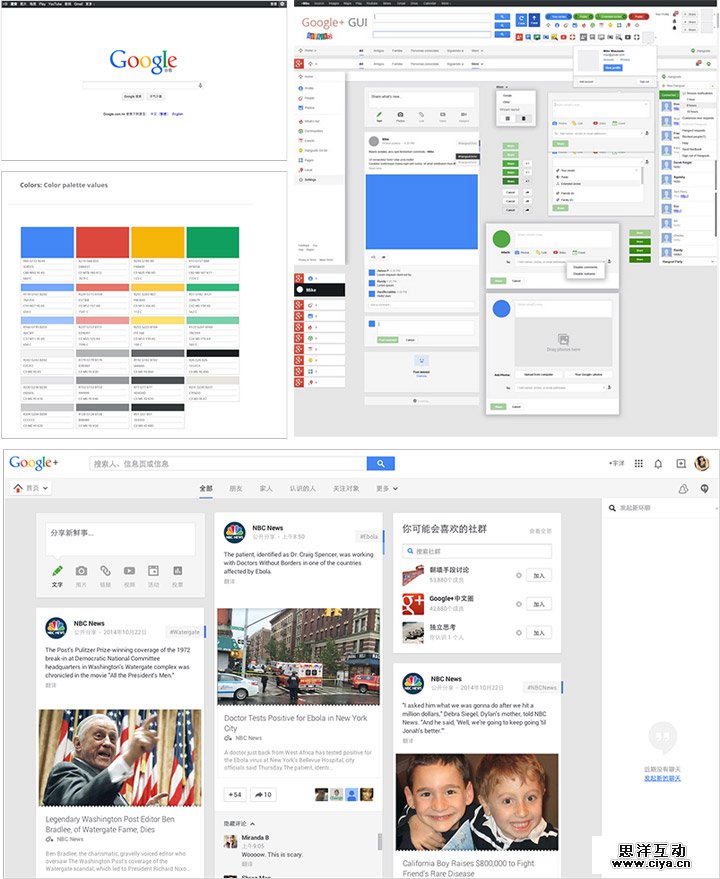Click the blue upload arrow button in GUI kit
The image size is (720, 879).
[534, 20]
